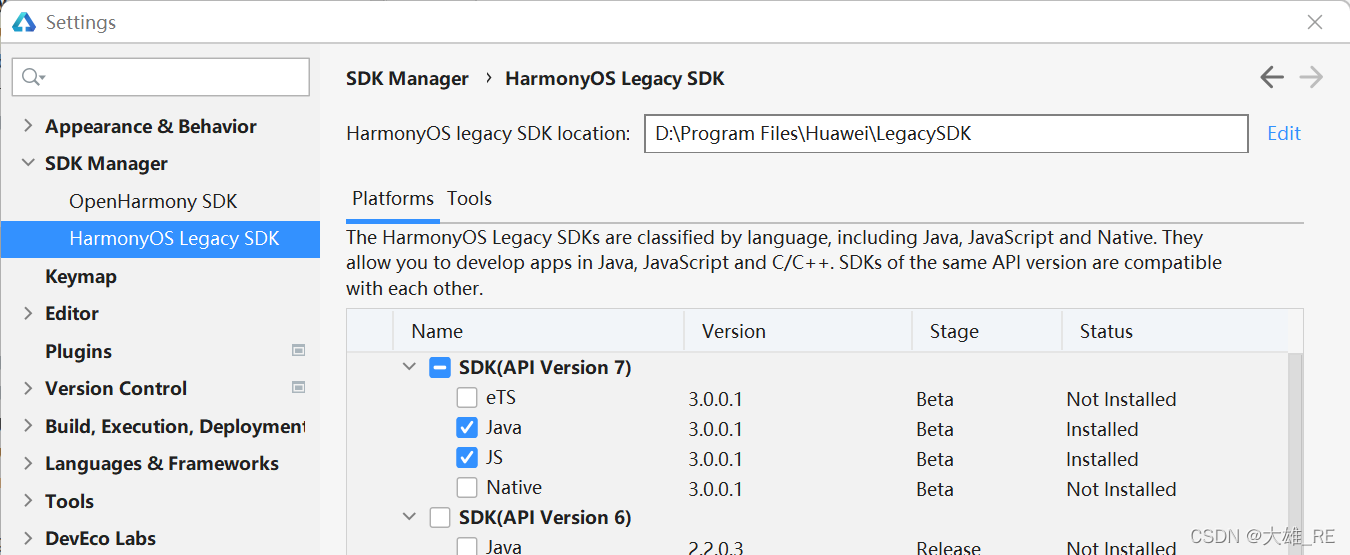This screenshot has height=555, width=1350.
Task: Collapse the SDK Manager tree node
Action: pos(28,163)
